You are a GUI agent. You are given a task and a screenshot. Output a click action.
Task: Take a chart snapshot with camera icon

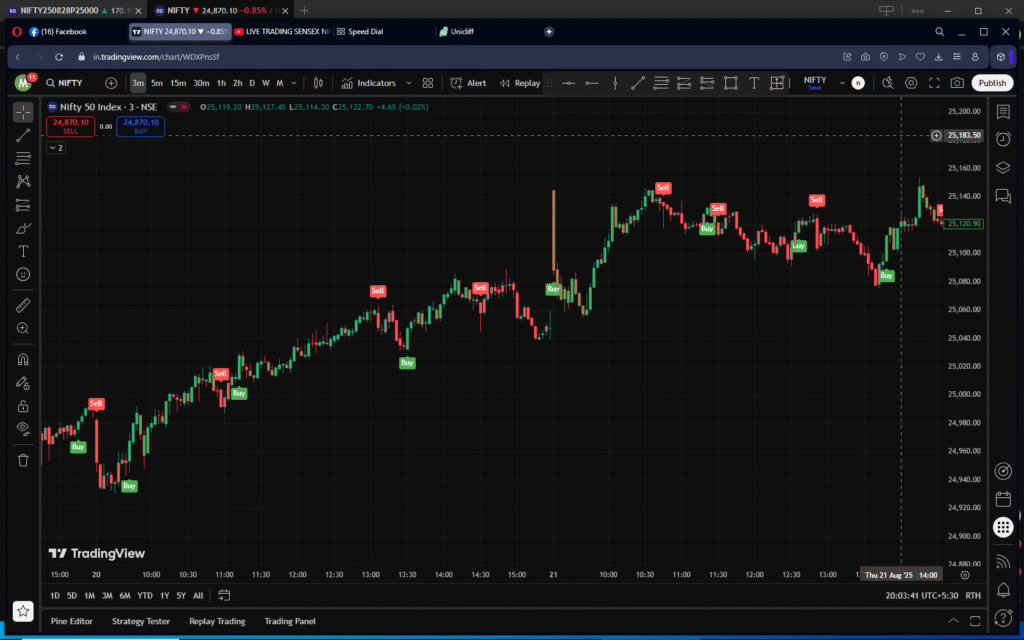[957, 83]
